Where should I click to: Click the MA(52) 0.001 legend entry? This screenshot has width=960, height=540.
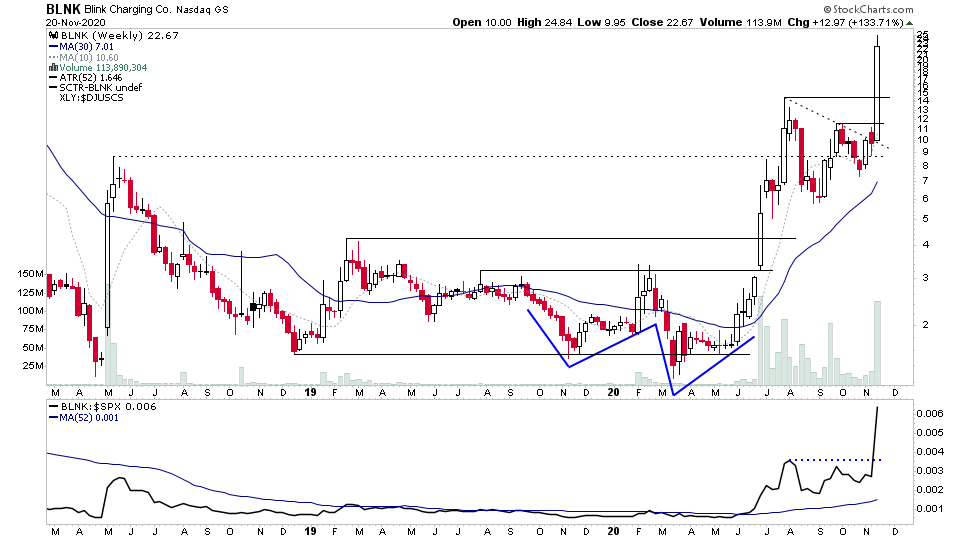click(89, 418)
